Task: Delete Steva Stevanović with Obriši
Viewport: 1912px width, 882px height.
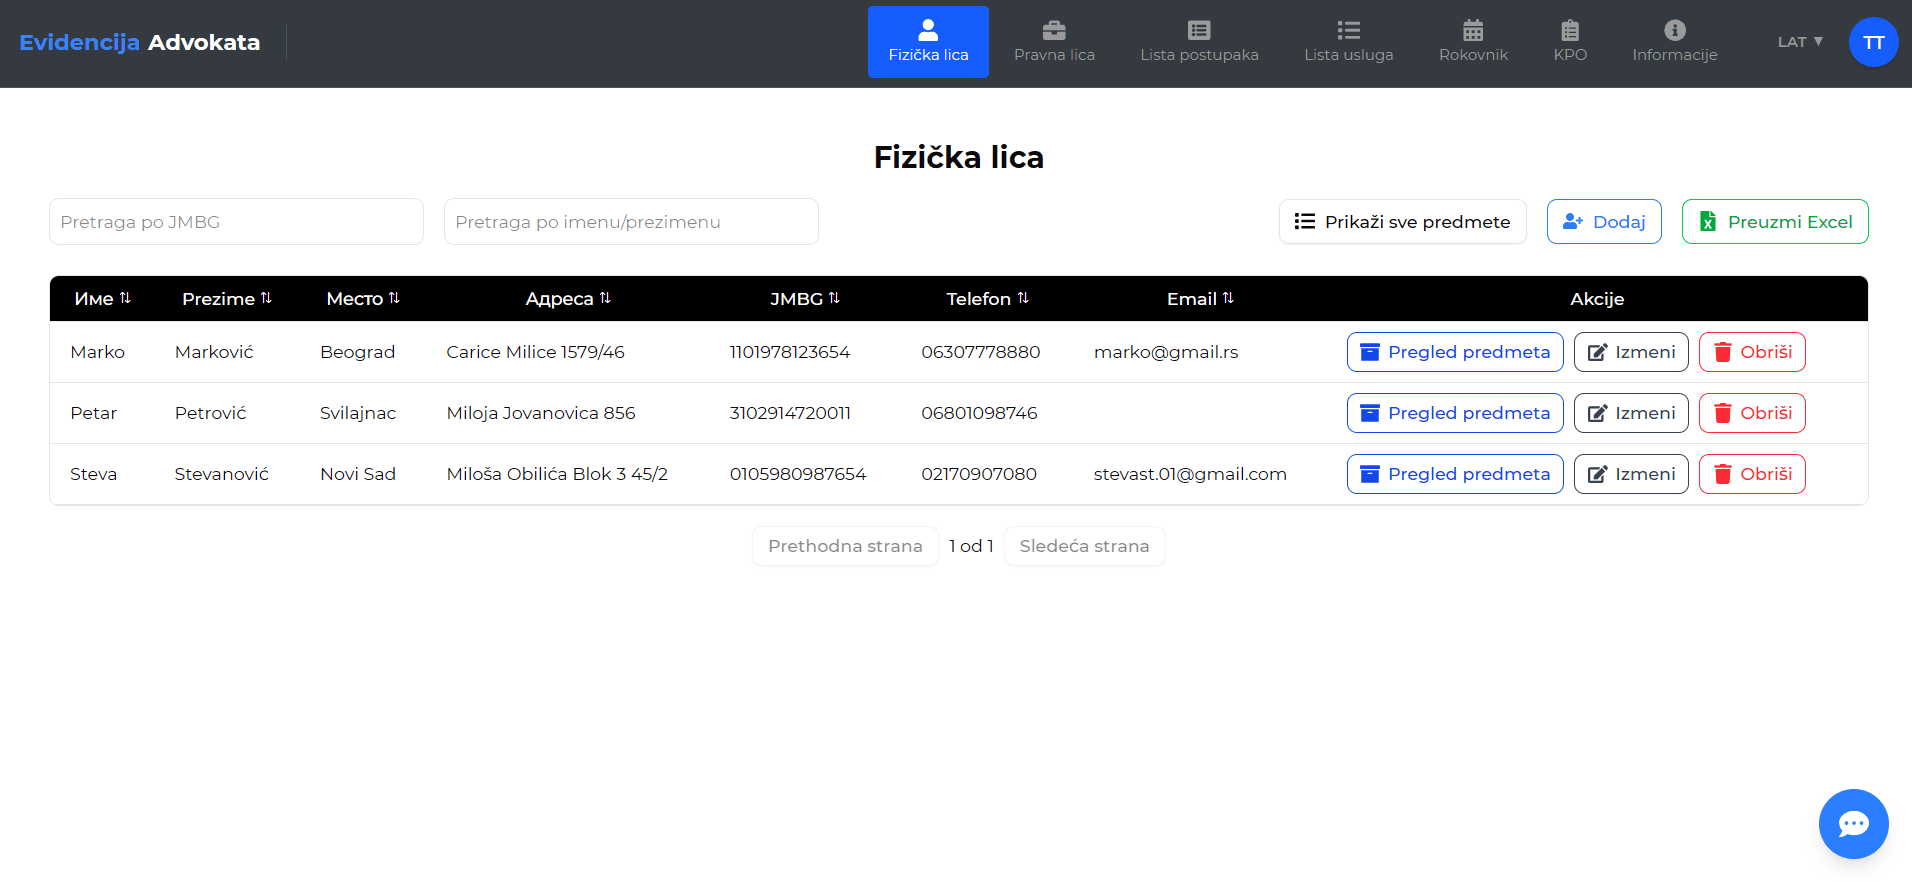Action: click(x=1752, y=474)
